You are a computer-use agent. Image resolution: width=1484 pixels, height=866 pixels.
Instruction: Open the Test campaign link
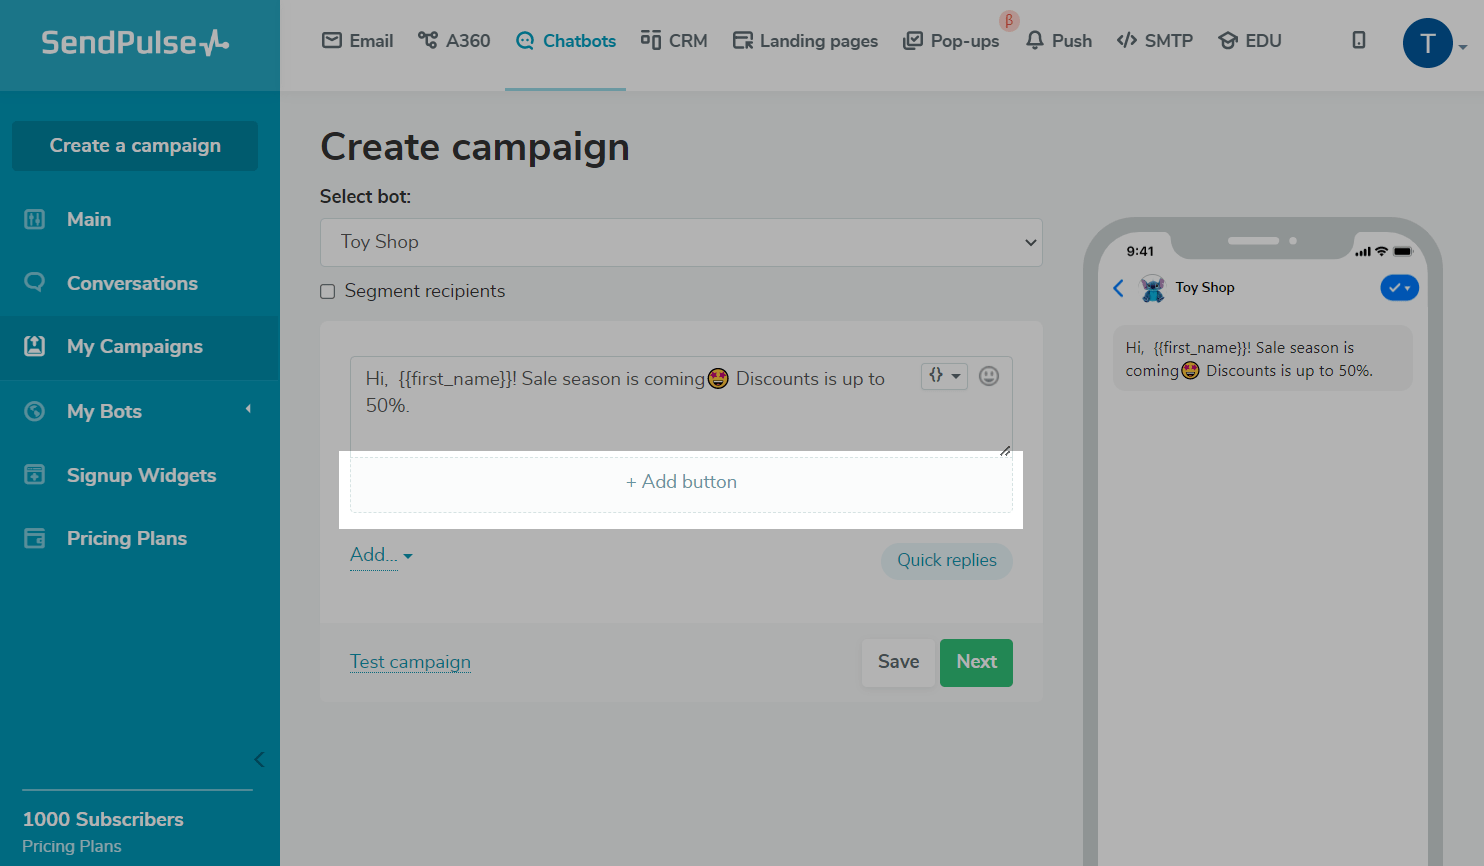coord(410,662)
